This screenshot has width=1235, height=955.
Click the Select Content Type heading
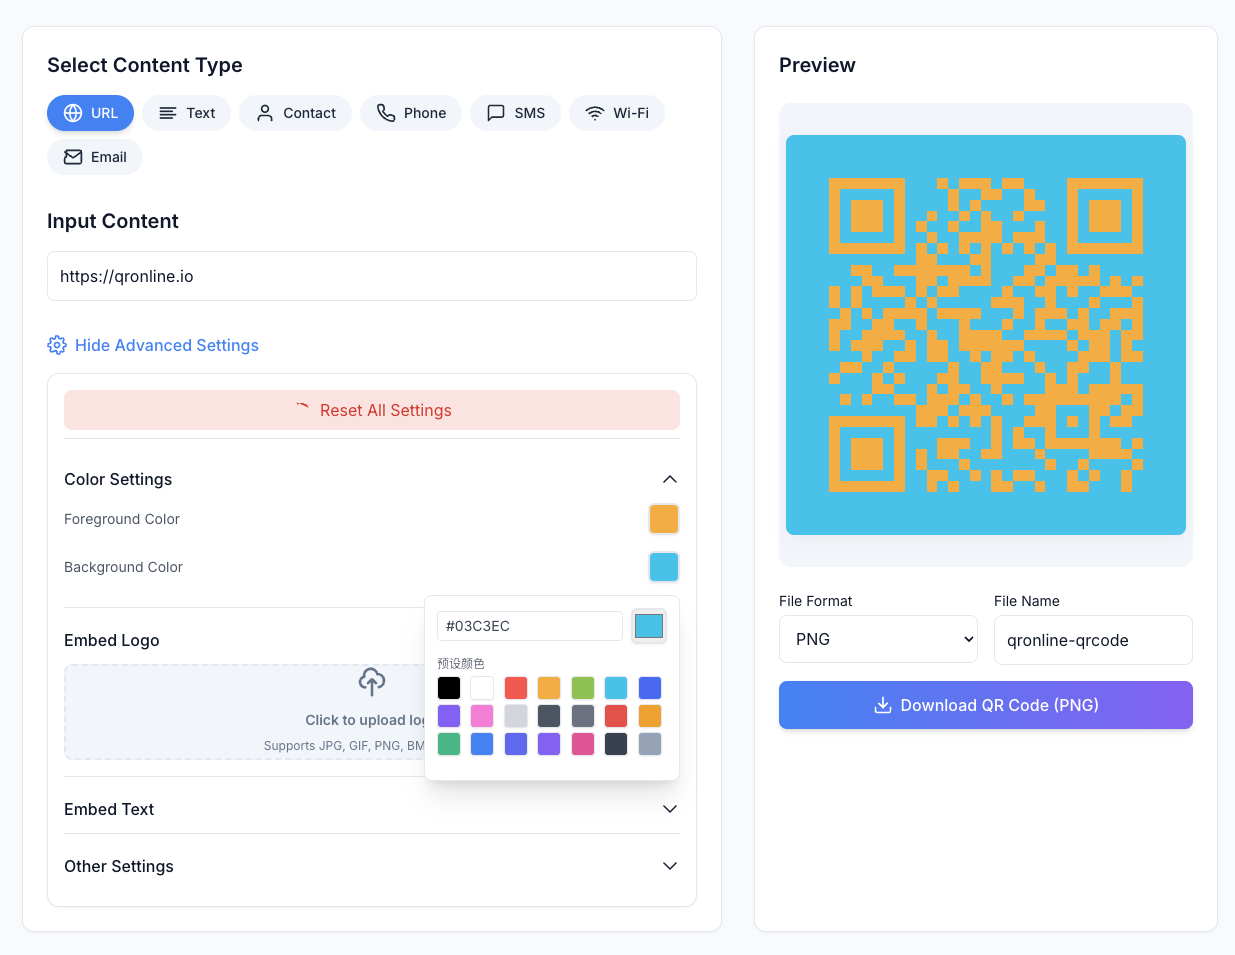[x=145, y=65]
